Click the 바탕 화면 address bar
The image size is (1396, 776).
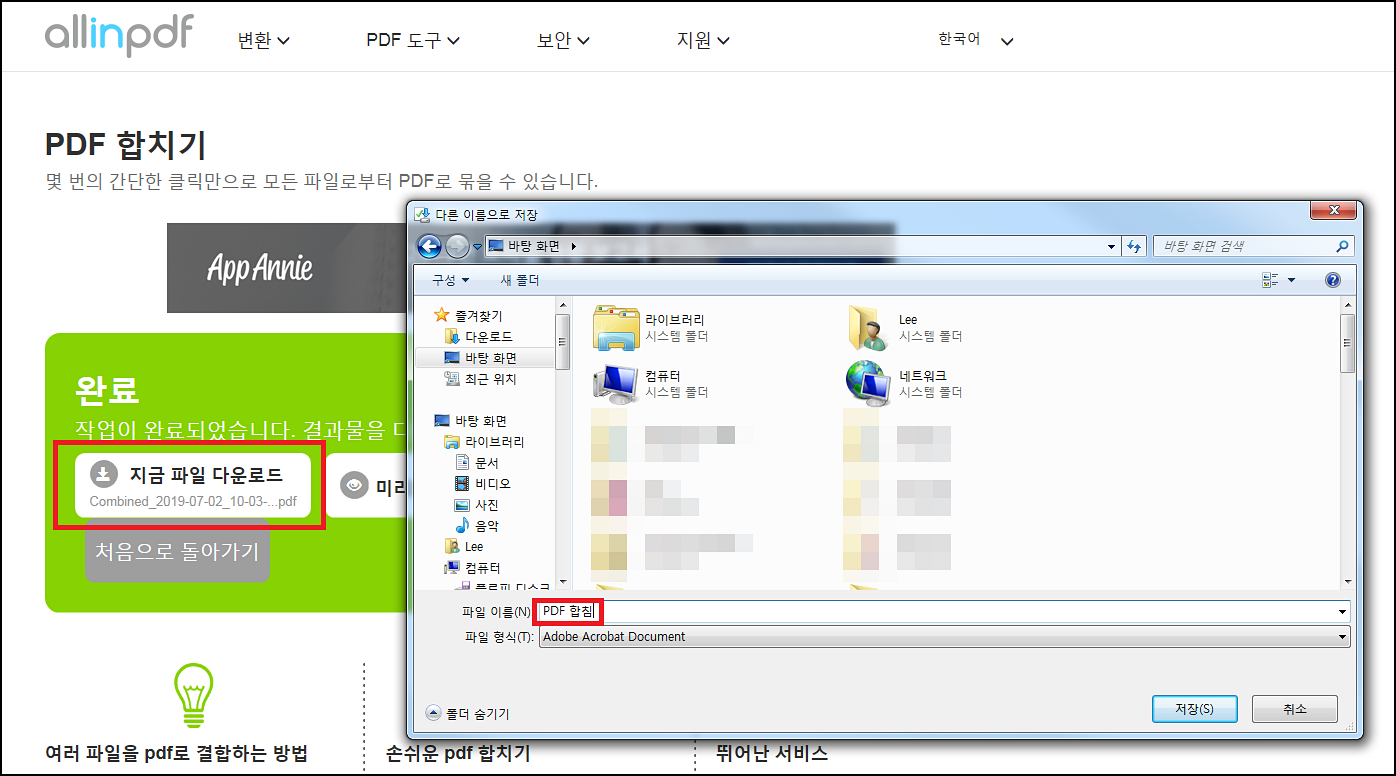pyautogui.click(x=802, y=246)
